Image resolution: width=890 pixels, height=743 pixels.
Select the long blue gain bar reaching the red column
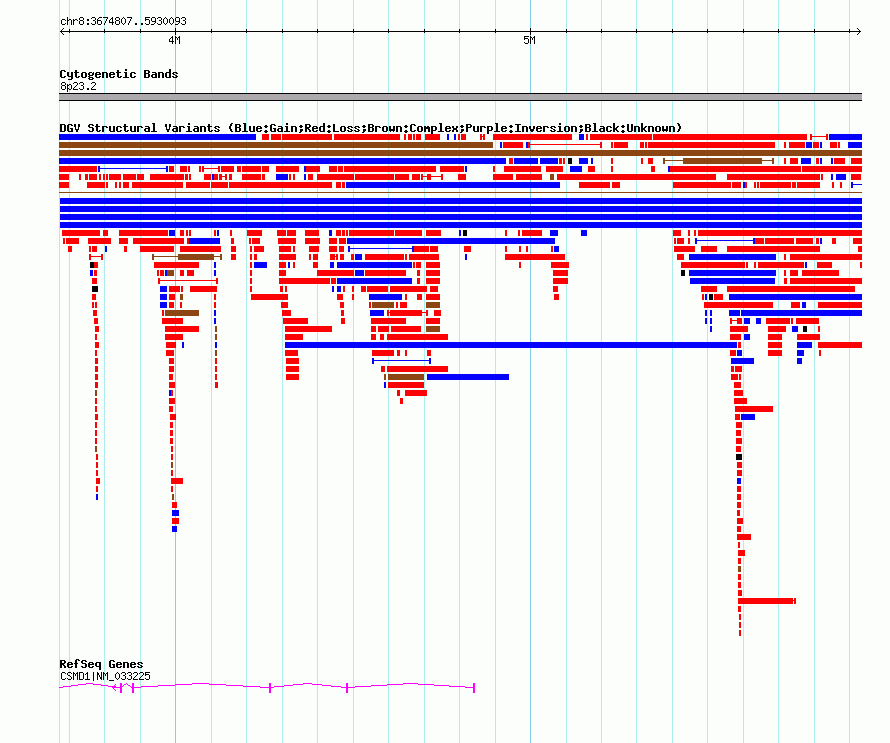(x=511, y=345)
